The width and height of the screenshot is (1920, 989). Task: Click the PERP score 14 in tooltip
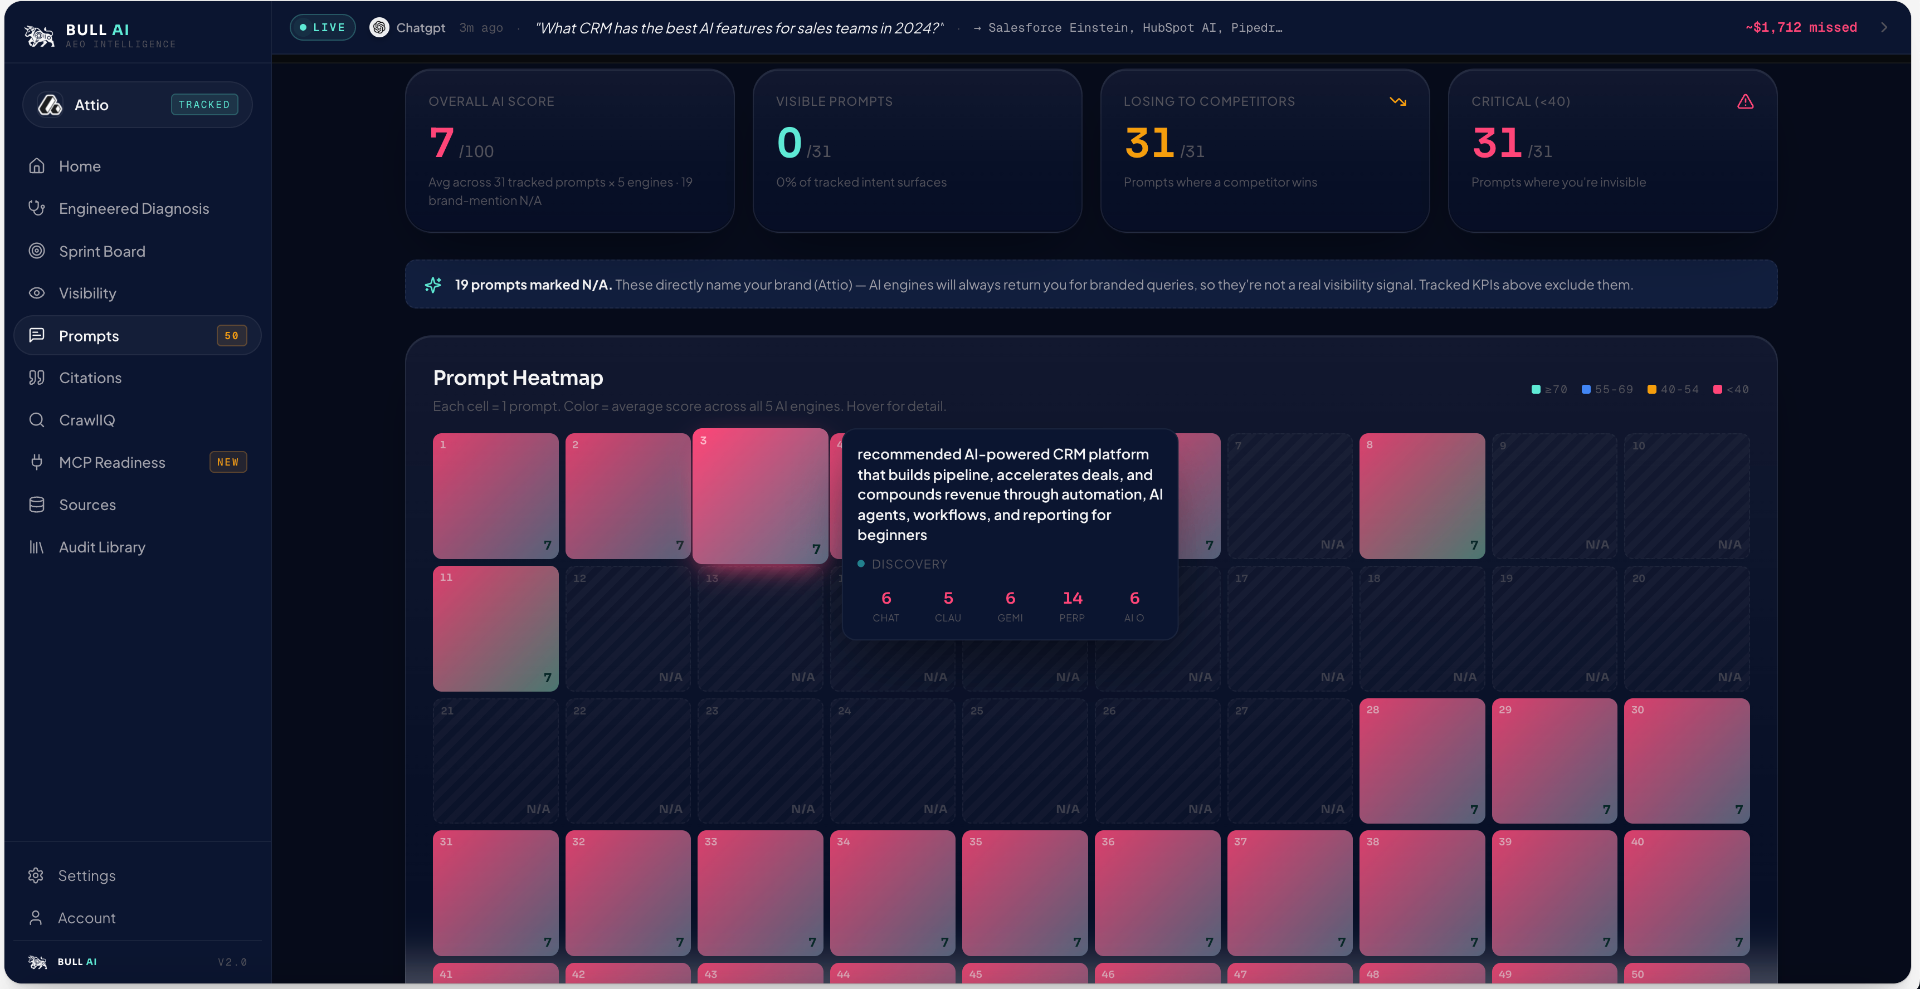click(x=1072, y=598)
